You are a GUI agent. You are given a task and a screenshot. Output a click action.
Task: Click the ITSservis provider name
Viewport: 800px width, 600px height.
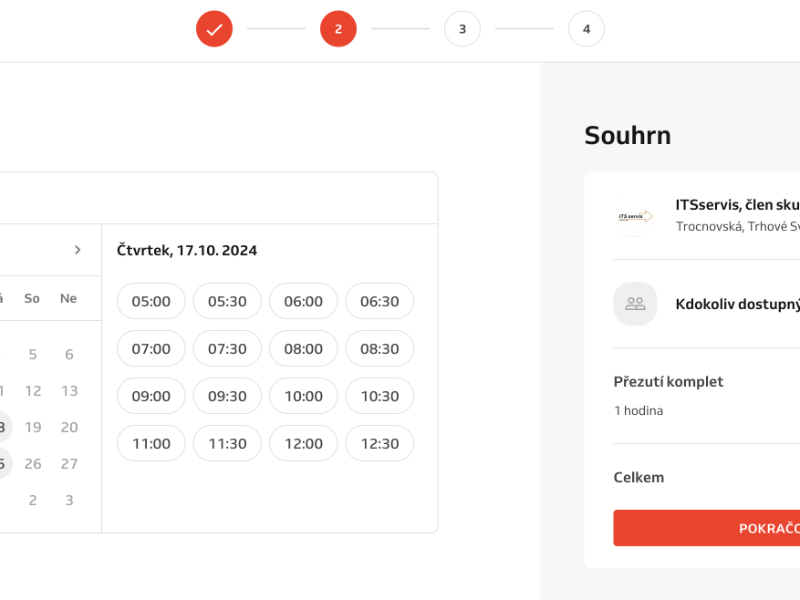pos(737,205)
